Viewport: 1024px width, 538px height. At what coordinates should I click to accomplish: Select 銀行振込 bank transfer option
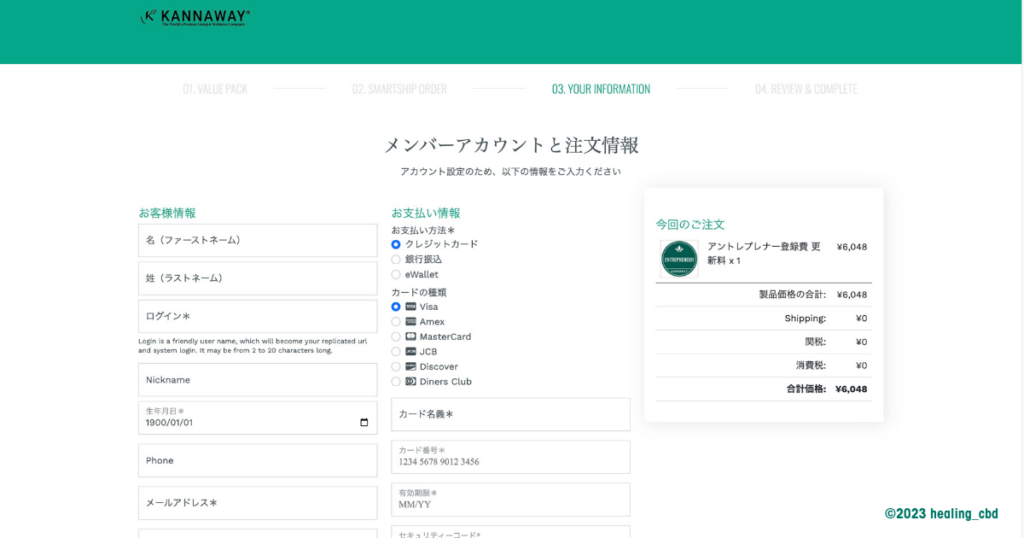pyautogui.click(x=396, y=259)
